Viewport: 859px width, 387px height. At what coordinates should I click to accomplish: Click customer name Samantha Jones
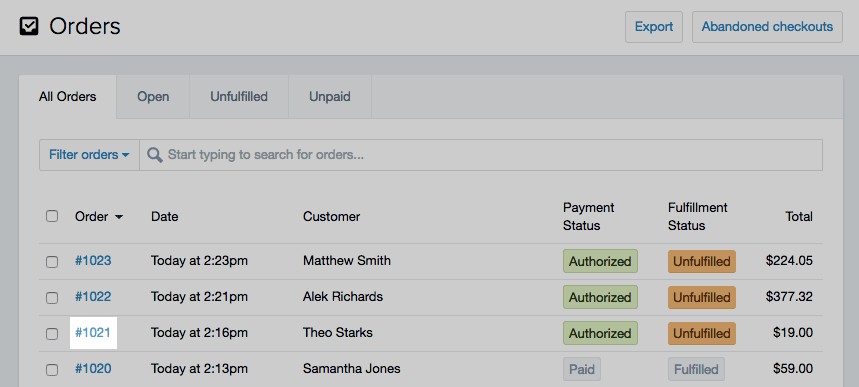[352, 368]
